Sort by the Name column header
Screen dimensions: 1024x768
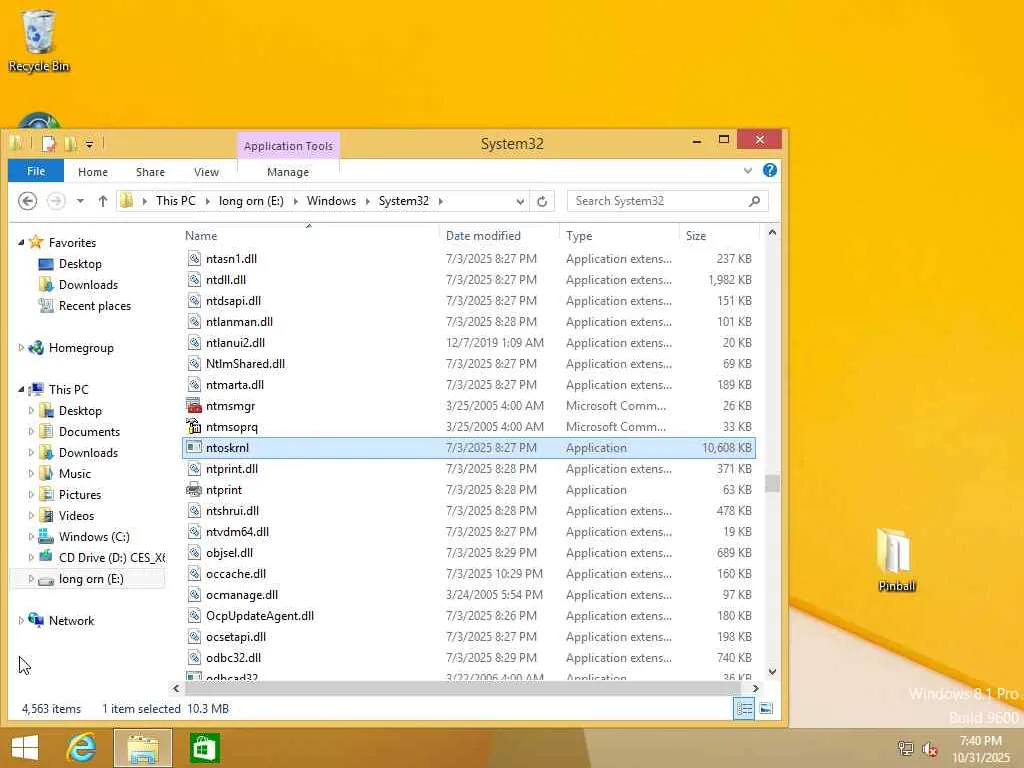(x=310, y=236)
